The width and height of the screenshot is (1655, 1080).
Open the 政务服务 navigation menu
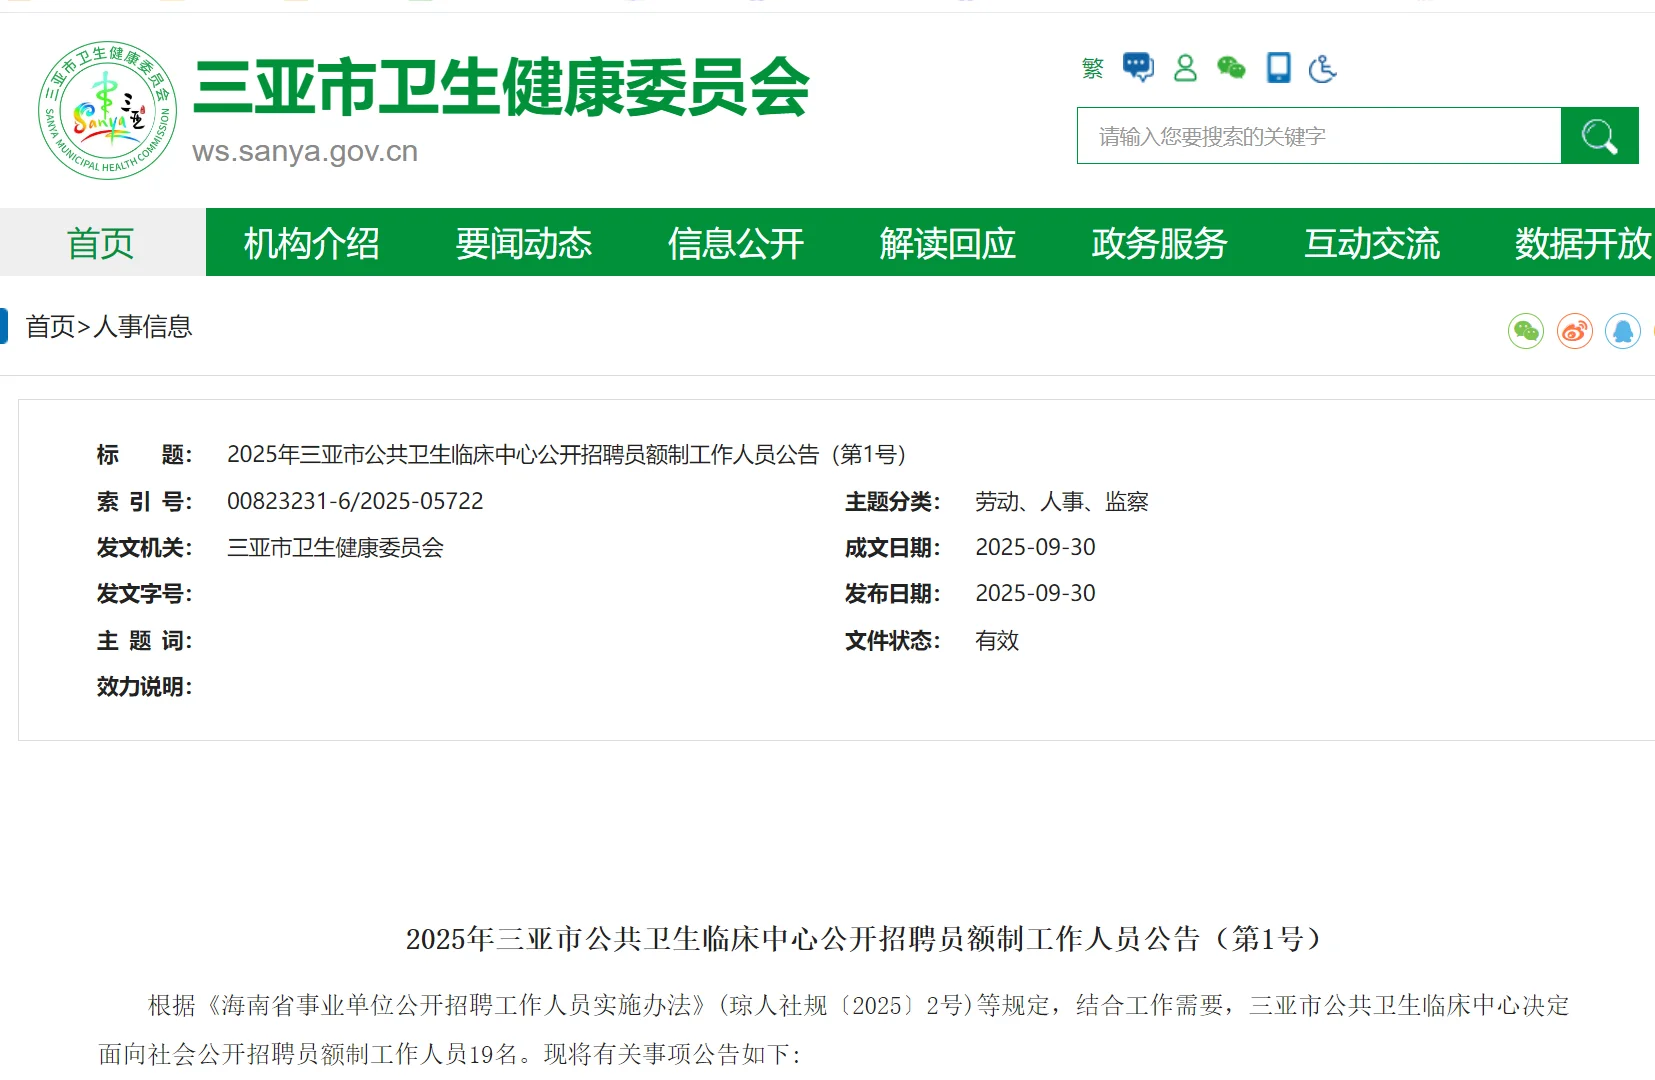coord(1160,243)
